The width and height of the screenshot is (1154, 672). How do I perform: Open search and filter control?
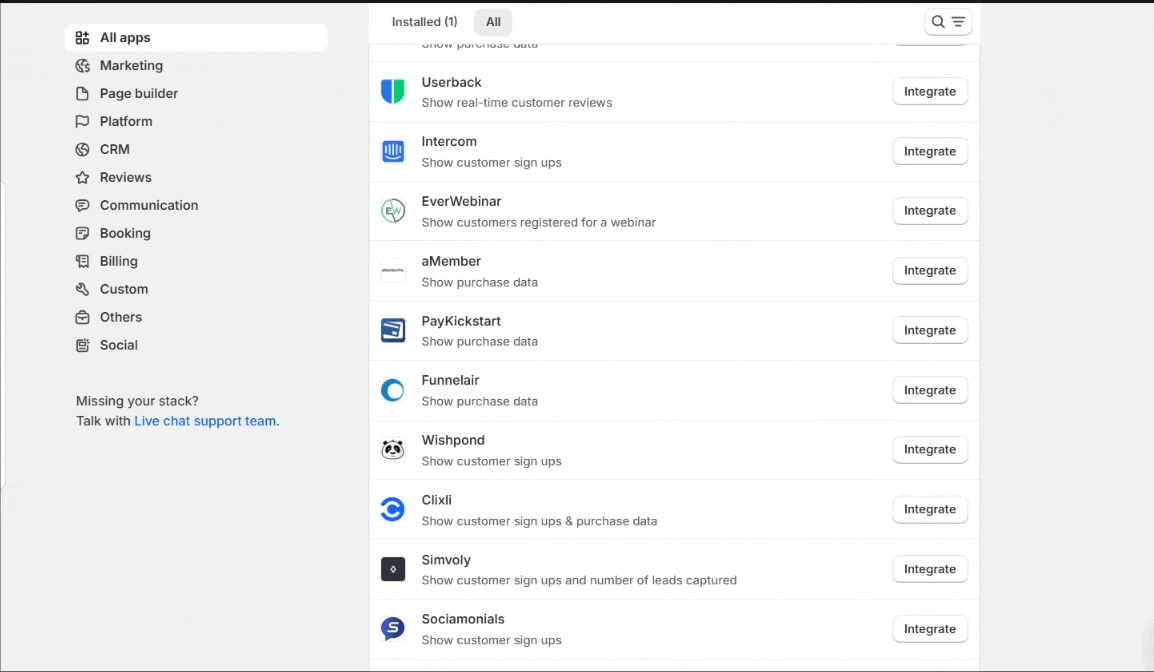point(947,22)
